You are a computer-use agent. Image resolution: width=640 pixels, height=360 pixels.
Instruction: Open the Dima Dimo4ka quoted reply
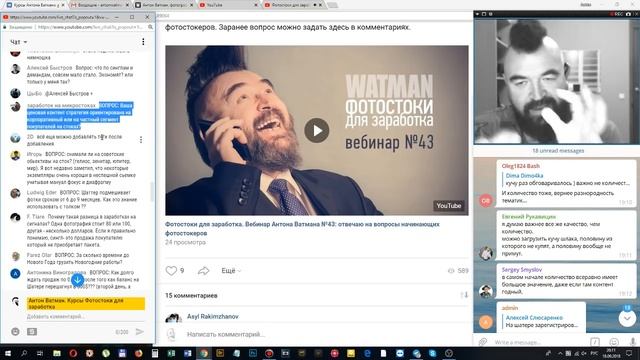click(x=567, y=179)
